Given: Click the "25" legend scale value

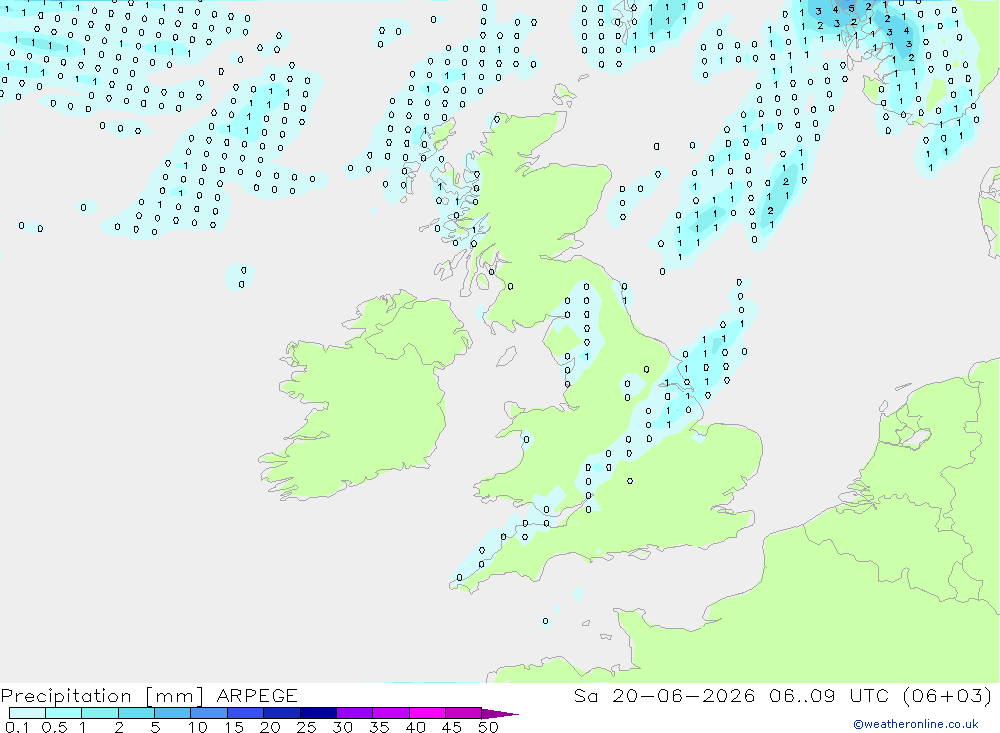Looking at the screenshot, I should (x=307, y=727).
